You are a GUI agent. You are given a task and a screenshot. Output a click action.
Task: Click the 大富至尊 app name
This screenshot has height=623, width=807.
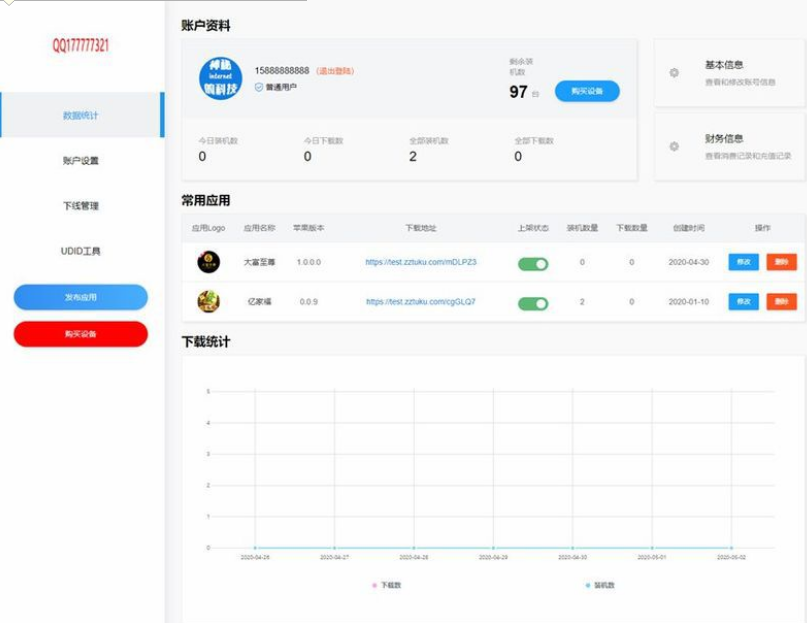point(259,262)
